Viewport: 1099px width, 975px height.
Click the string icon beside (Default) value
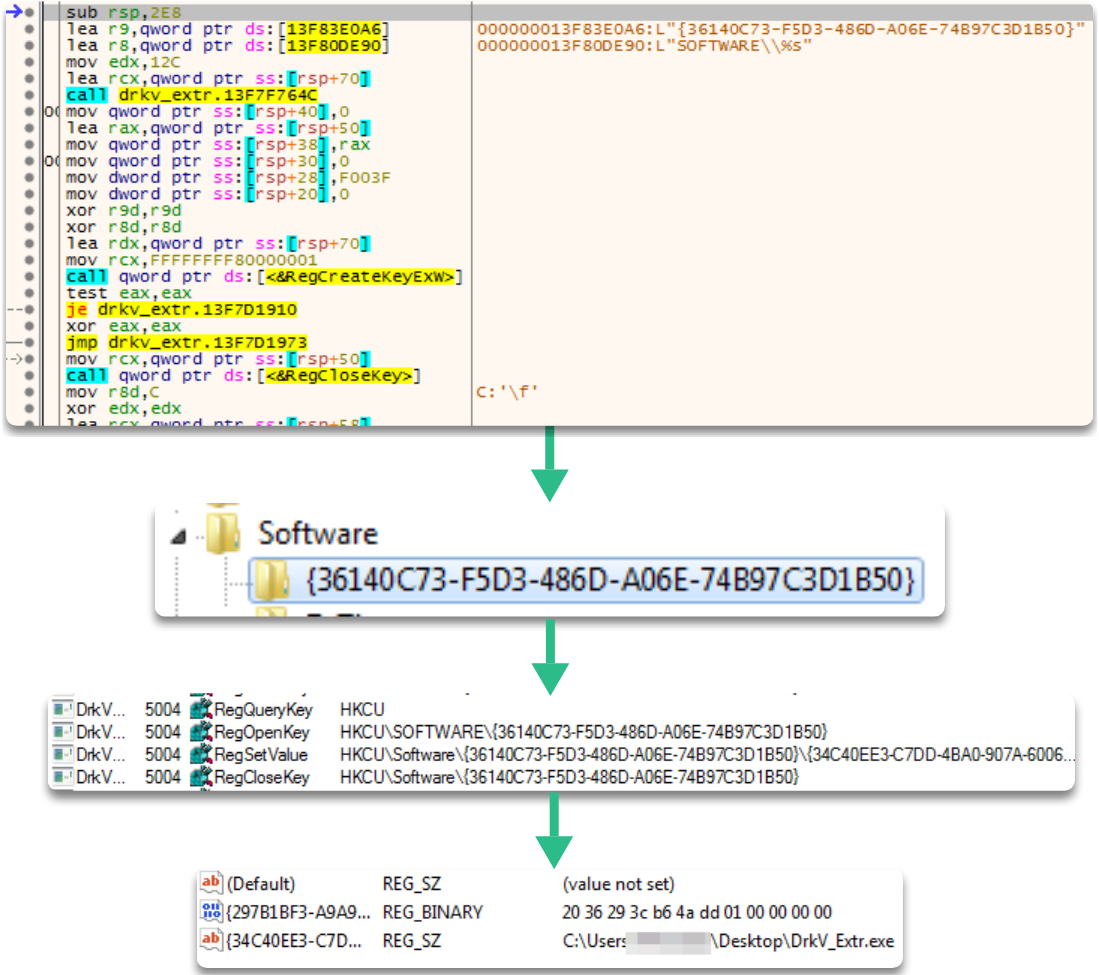(211, 882)
